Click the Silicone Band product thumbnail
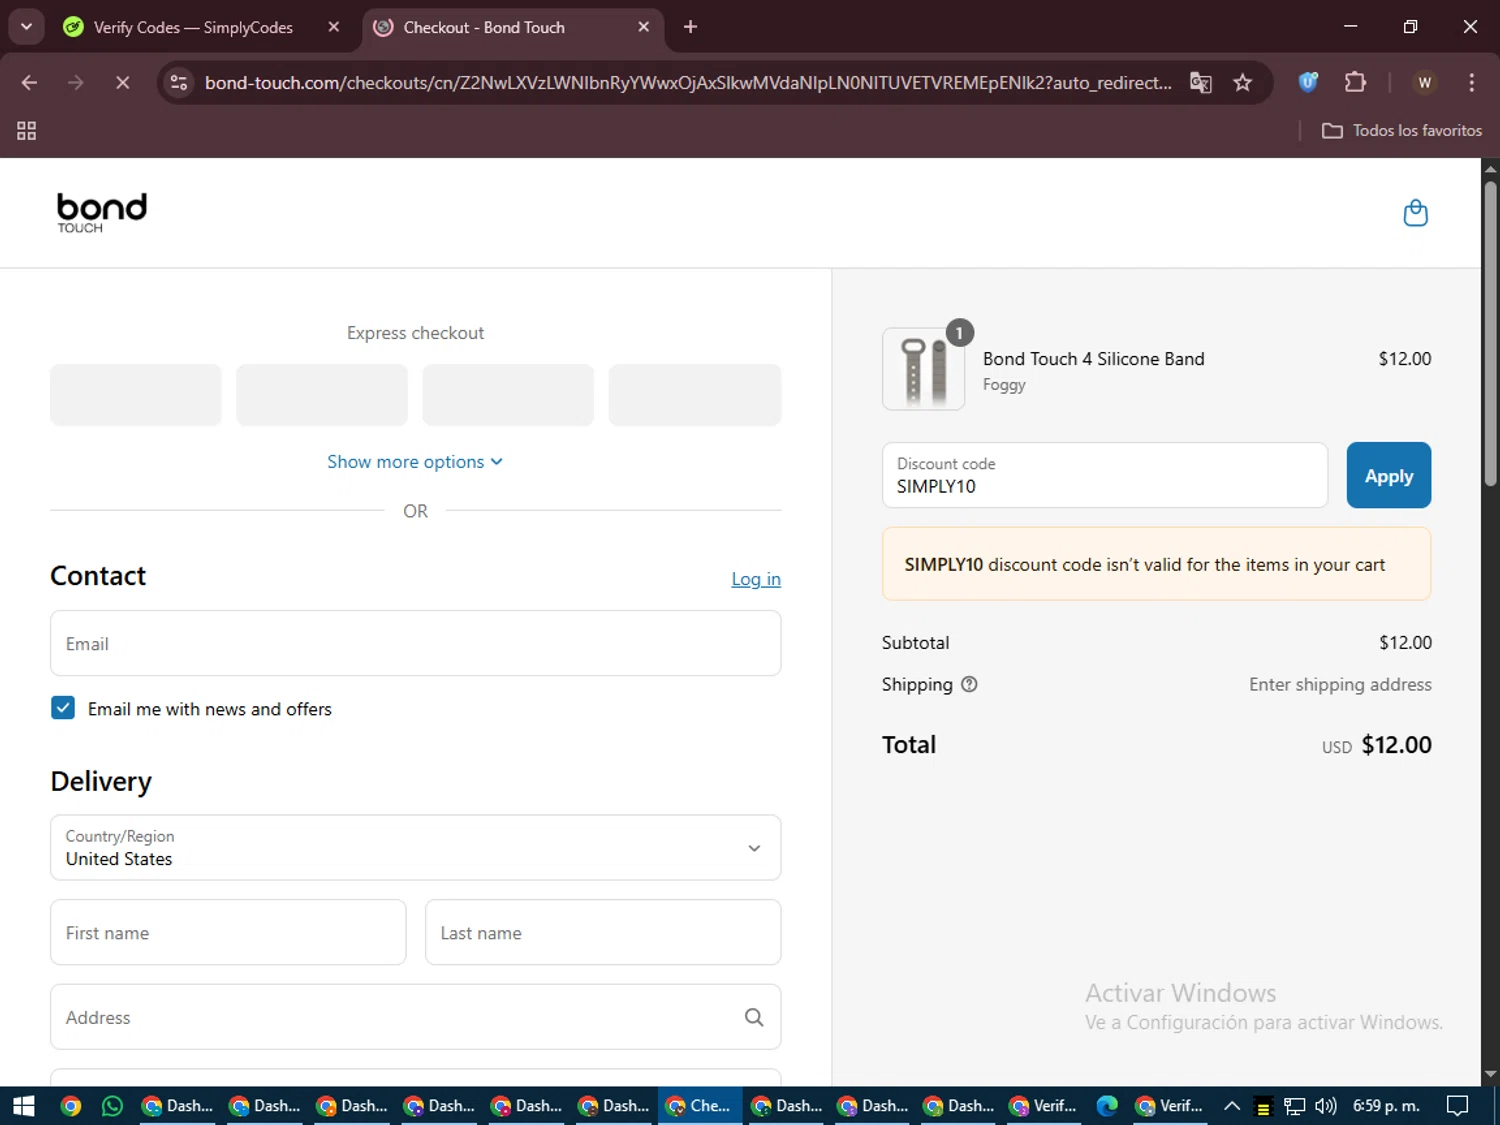This screenshot has width=1500, height=1125. (924, 369)
